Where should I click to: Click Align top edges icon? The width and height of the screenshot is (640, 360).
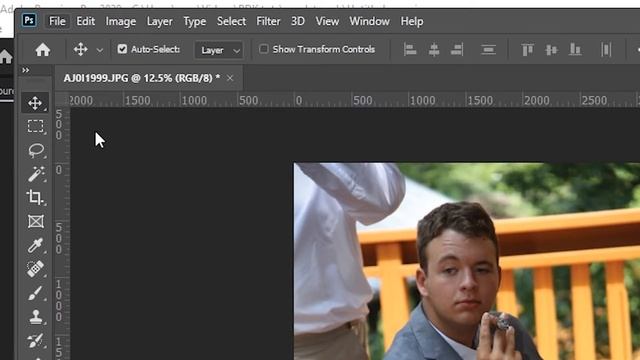[527, 49]
